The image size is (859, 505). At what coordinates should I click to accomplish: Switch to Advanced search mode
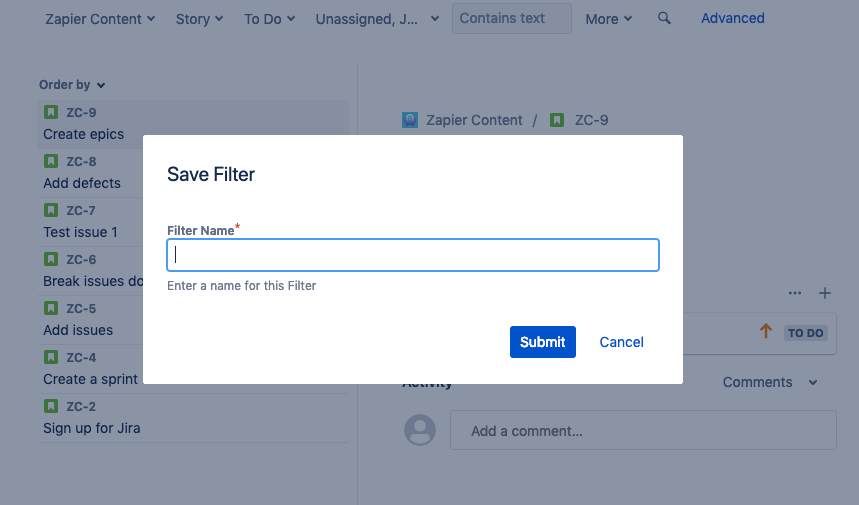732,18
